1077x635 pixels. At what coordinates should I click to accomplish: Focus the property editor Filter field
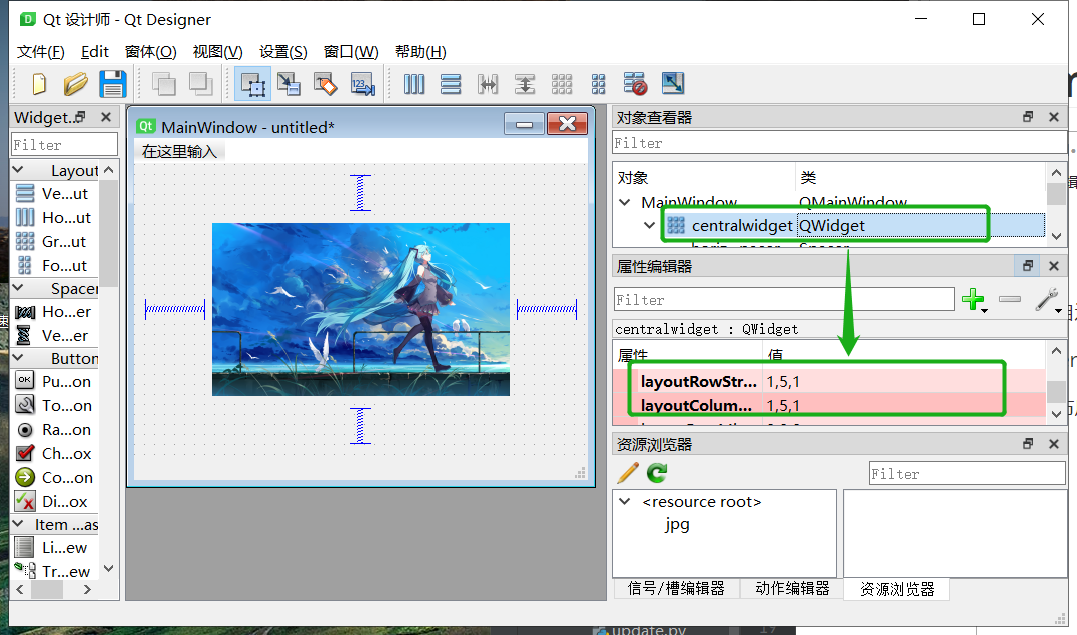click(x=784, y=300)
